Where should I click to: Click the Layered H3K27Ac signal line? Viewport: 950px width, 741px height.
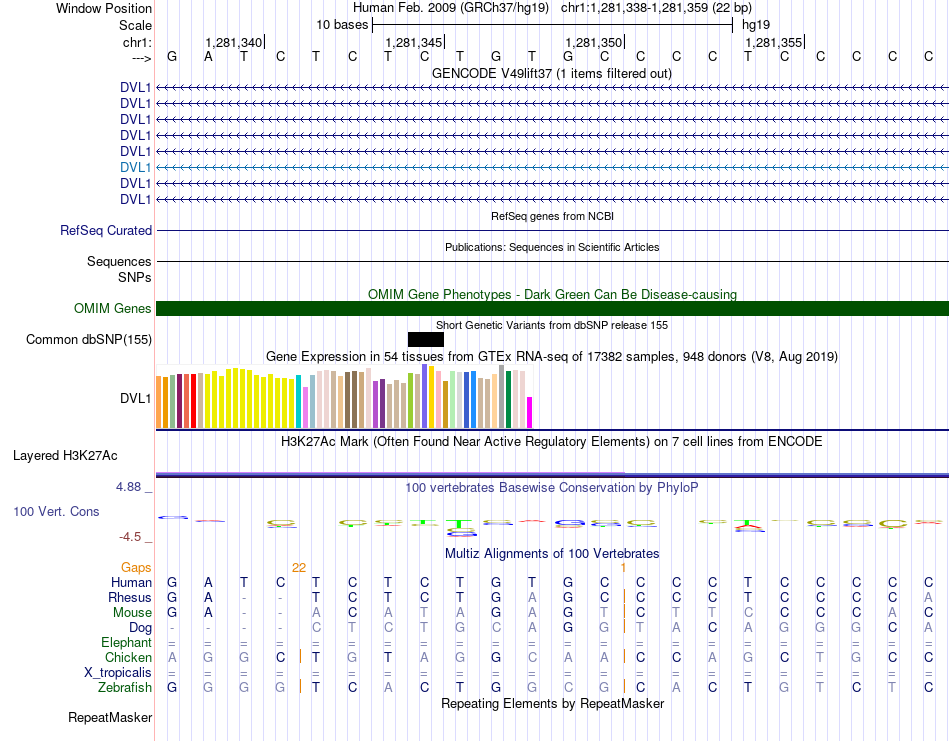click(553, 475)
